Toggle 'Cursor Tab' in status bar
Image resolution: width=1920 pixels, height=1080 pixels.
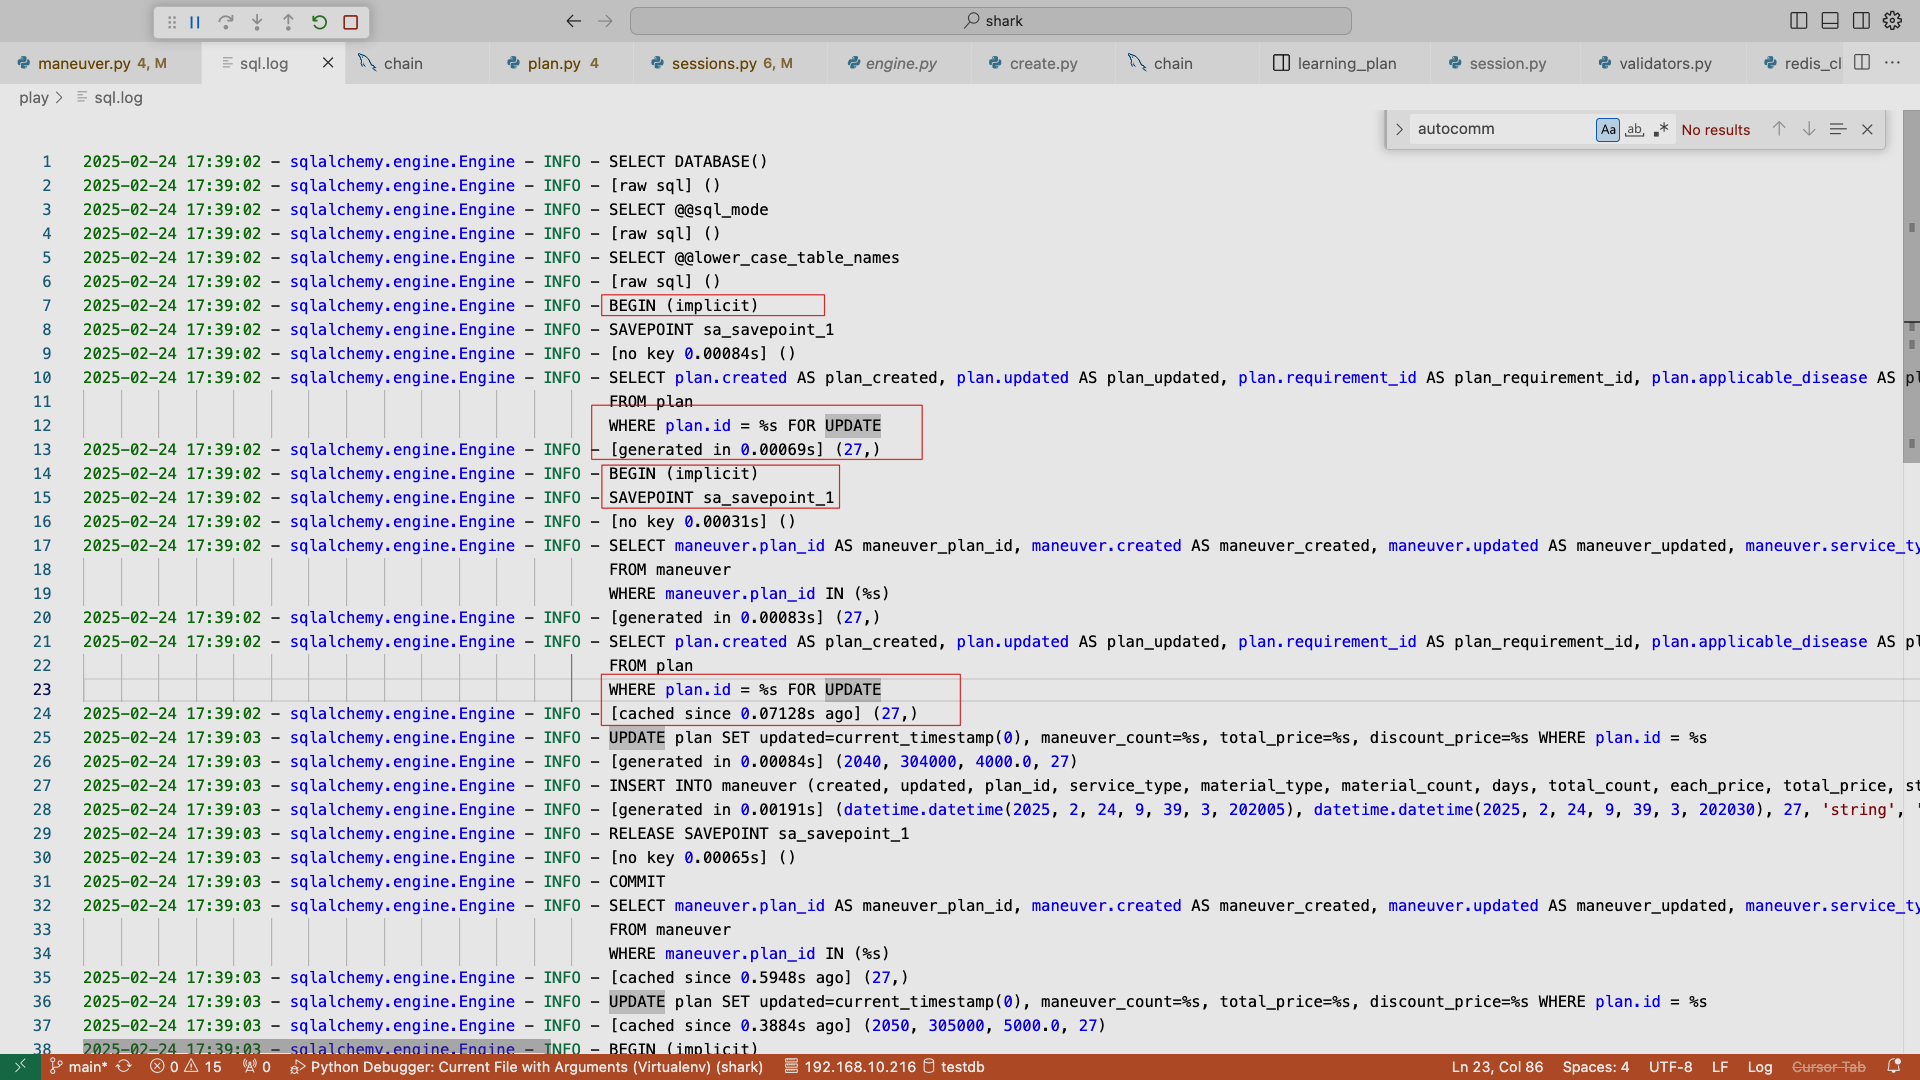pos(1828,1067)
